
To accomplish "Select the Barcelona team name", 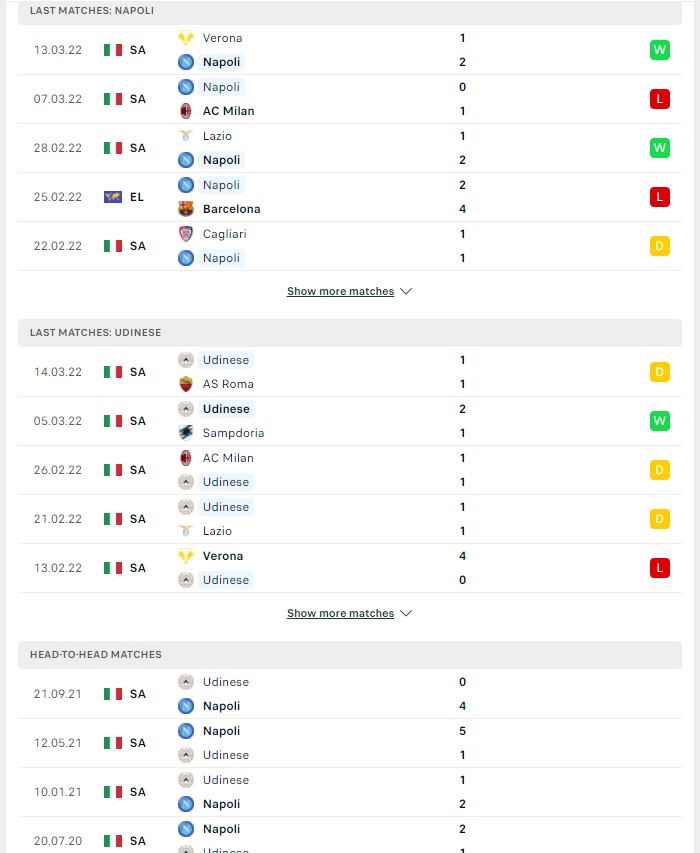I will 232,209.
